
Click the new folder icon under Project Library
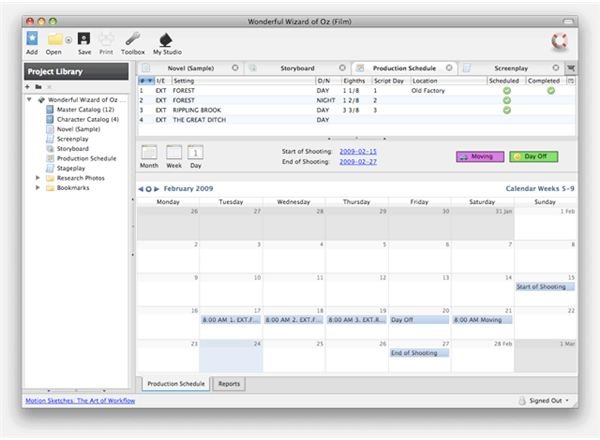point(38,87)
